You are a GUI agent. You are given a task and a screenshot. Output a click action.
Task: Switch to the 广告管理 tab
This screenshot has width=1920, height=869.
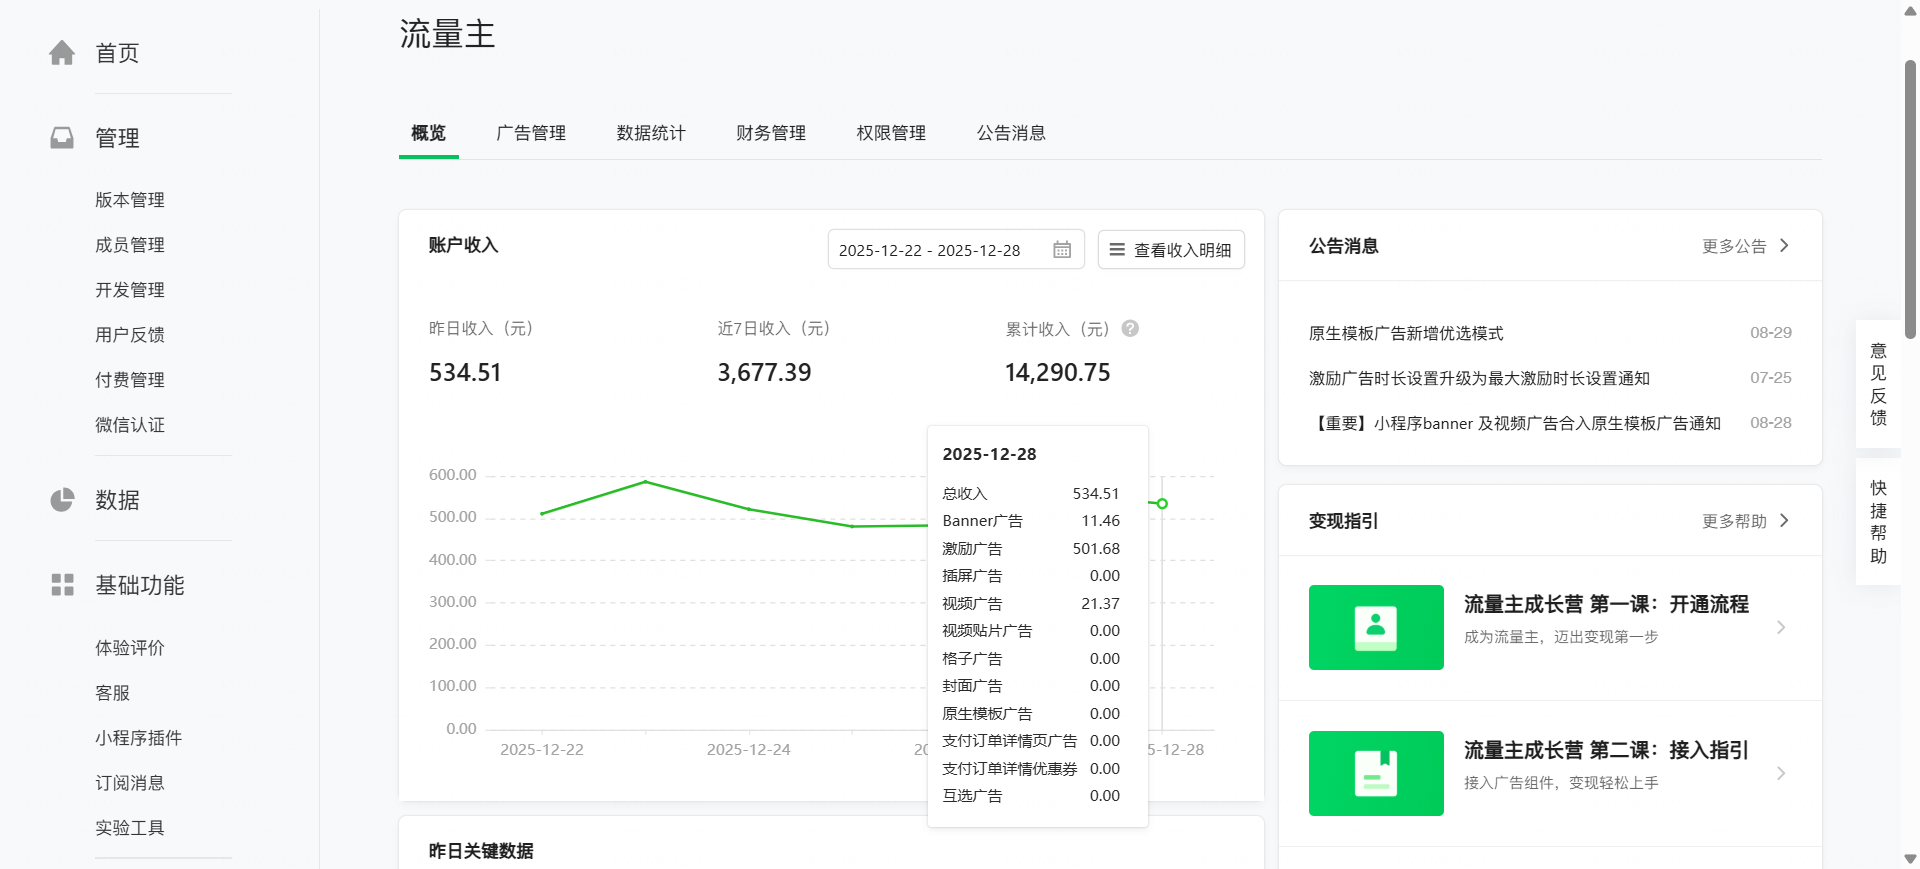[531, 133]
